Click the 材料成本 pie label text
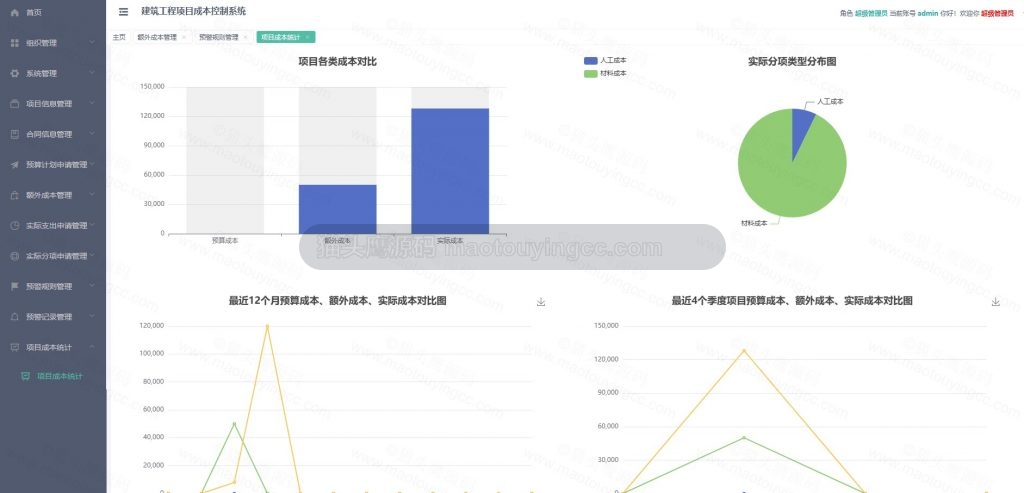Viewport: 1024px width, 493px height. pyautogui.click(x=754, y=223)
